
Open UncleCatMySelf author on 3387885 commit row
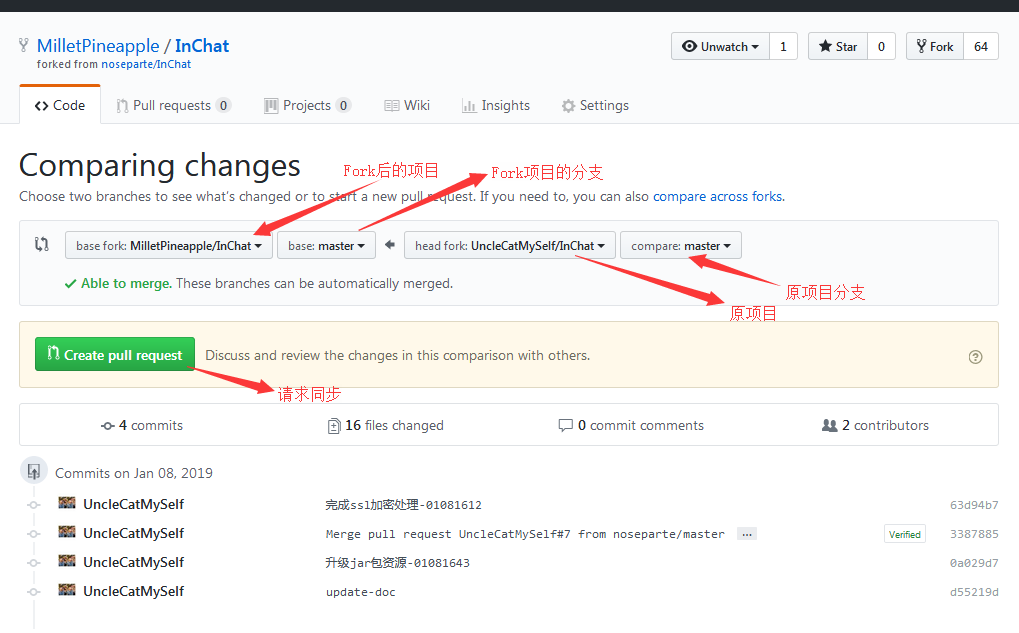coord(133,534)
